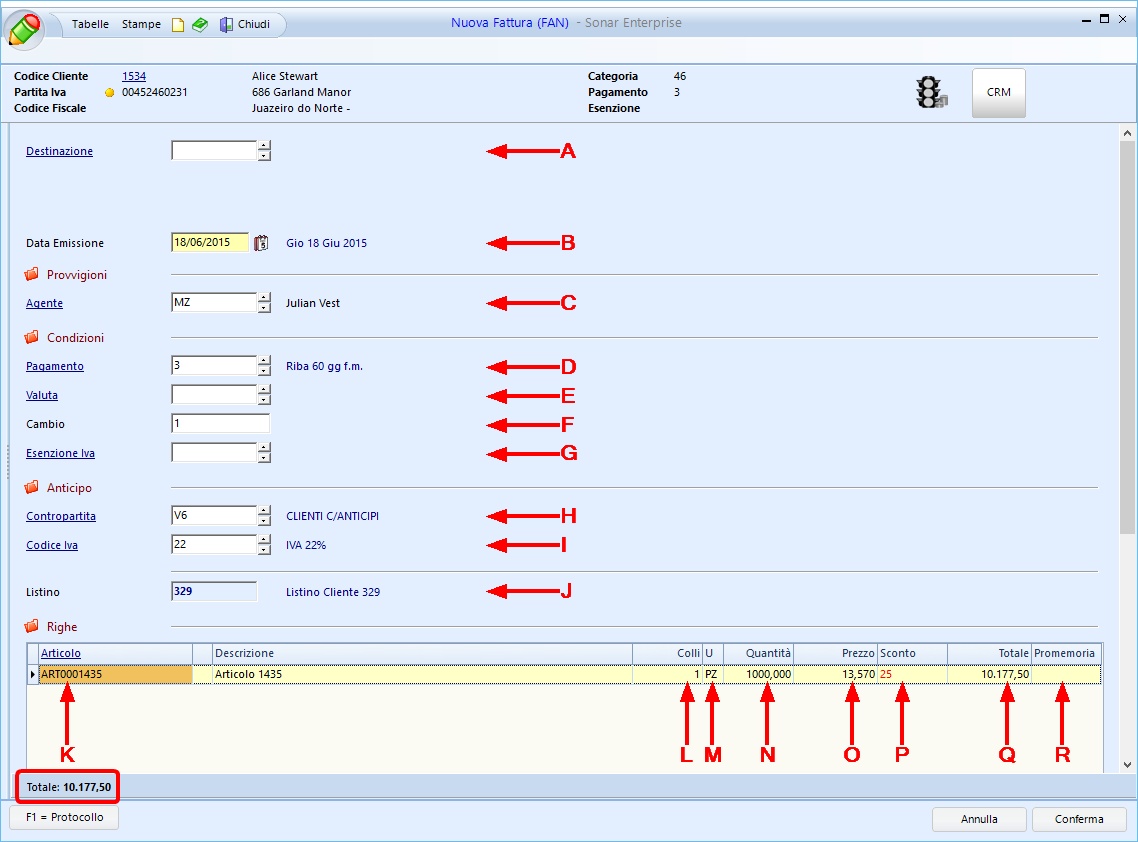Image resolution: width=1138 pixels, height=842 pixels.
Task: Click the Righe section folder icon
Action: (x=32, y=627)
